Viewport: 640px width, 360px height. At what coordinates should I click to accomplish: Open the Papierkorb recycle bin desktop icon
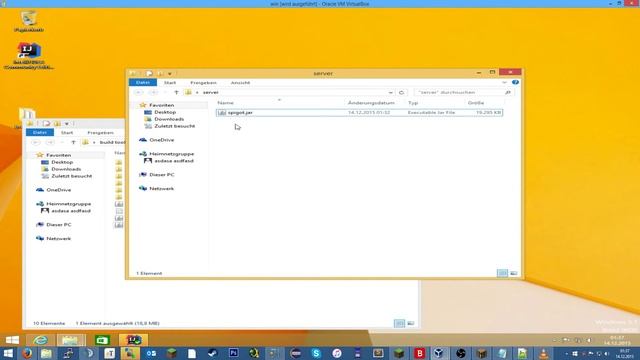click(x=29, y=21)
